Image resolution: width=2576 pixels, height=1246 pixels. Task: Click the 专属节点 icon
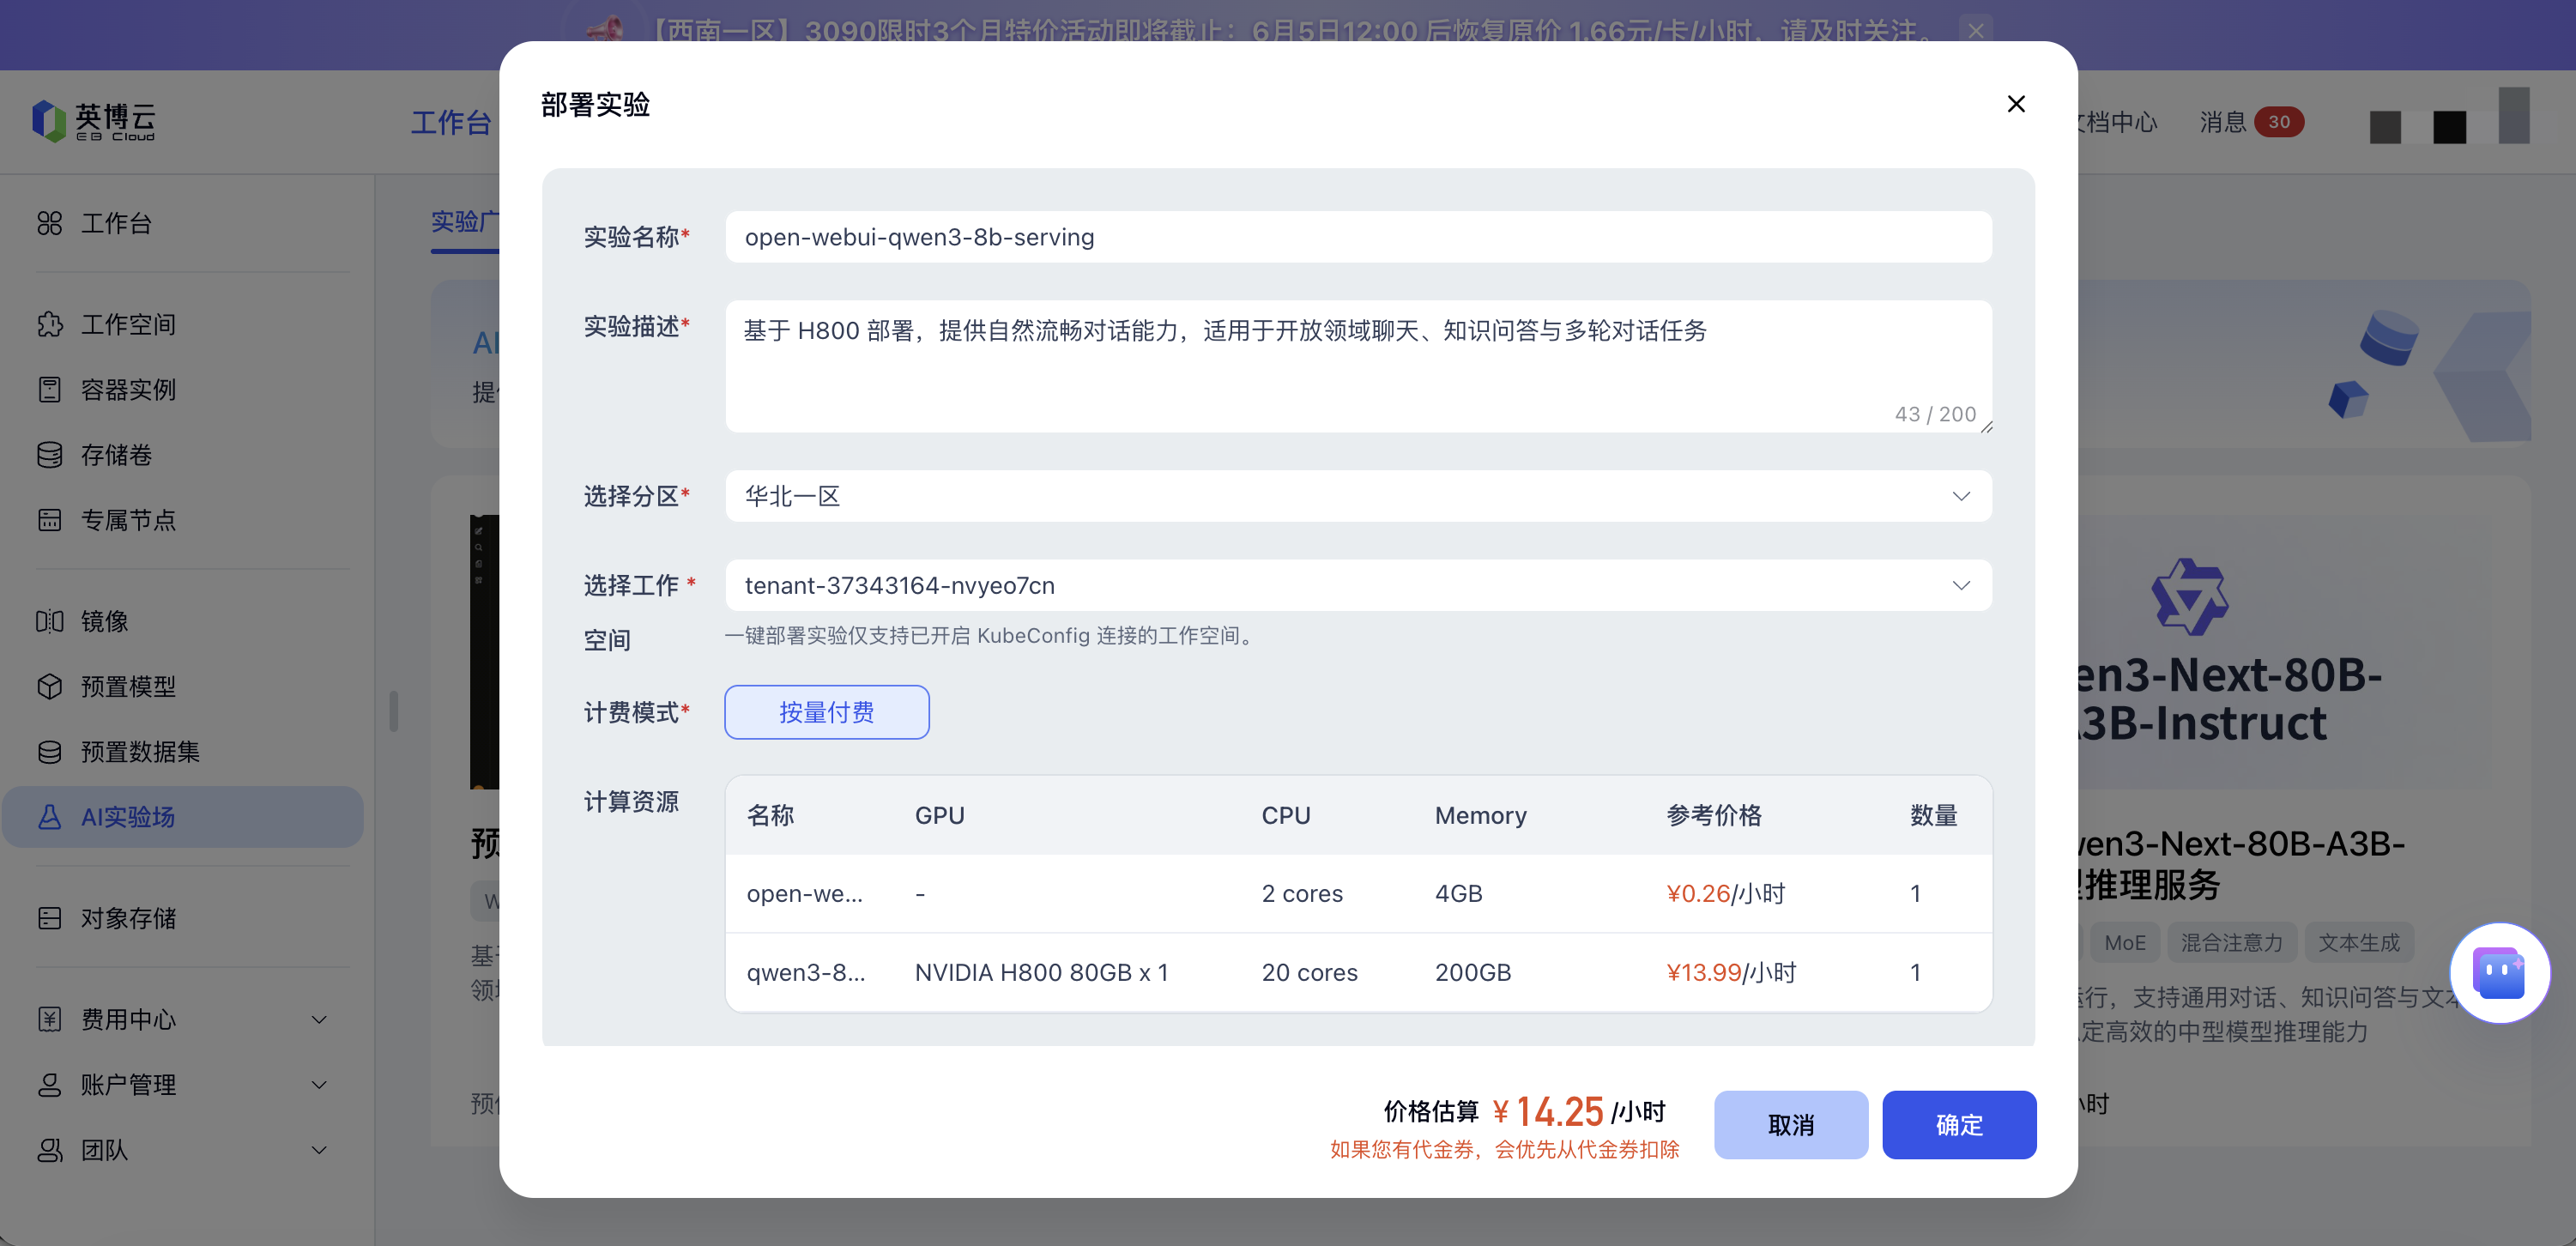point(50,520)
